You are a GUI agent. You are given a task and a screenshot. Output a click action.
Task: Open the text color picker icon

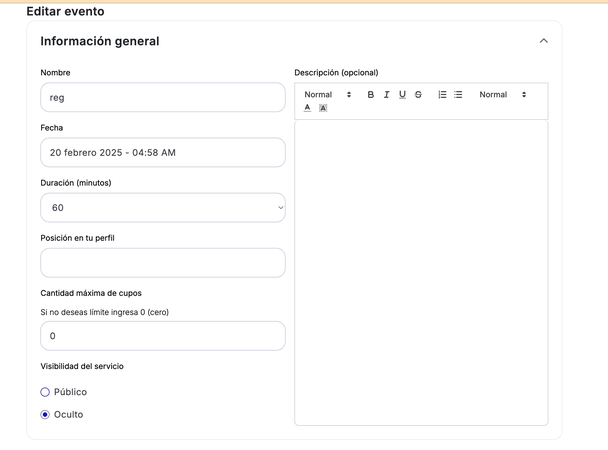[x=307, y=108]
